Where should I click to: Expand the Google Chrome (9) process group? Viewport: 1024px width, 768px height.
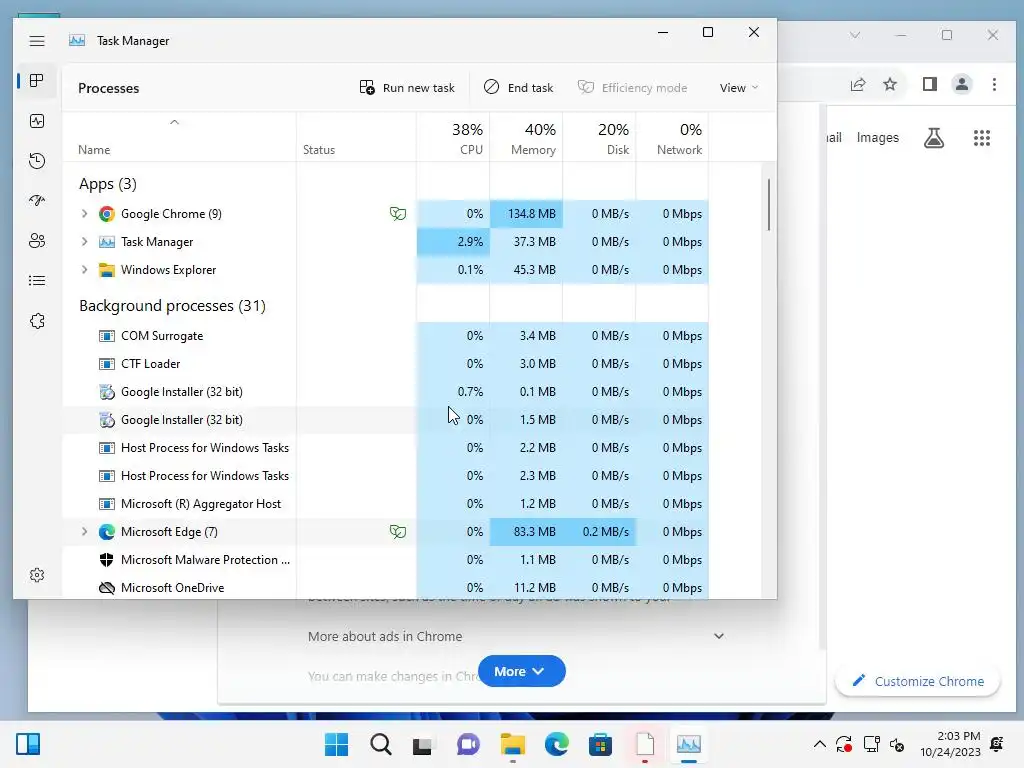(x=84, y=214)
